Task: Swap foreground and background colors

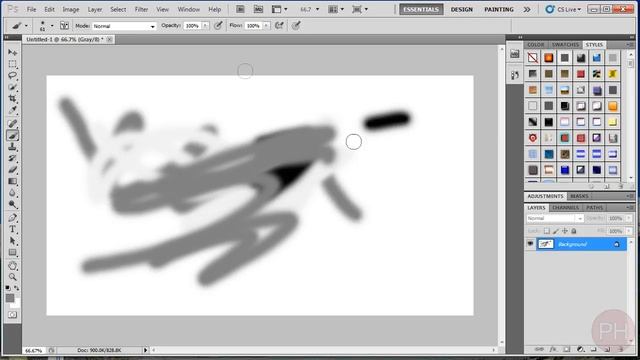Action: click(17, 288)
